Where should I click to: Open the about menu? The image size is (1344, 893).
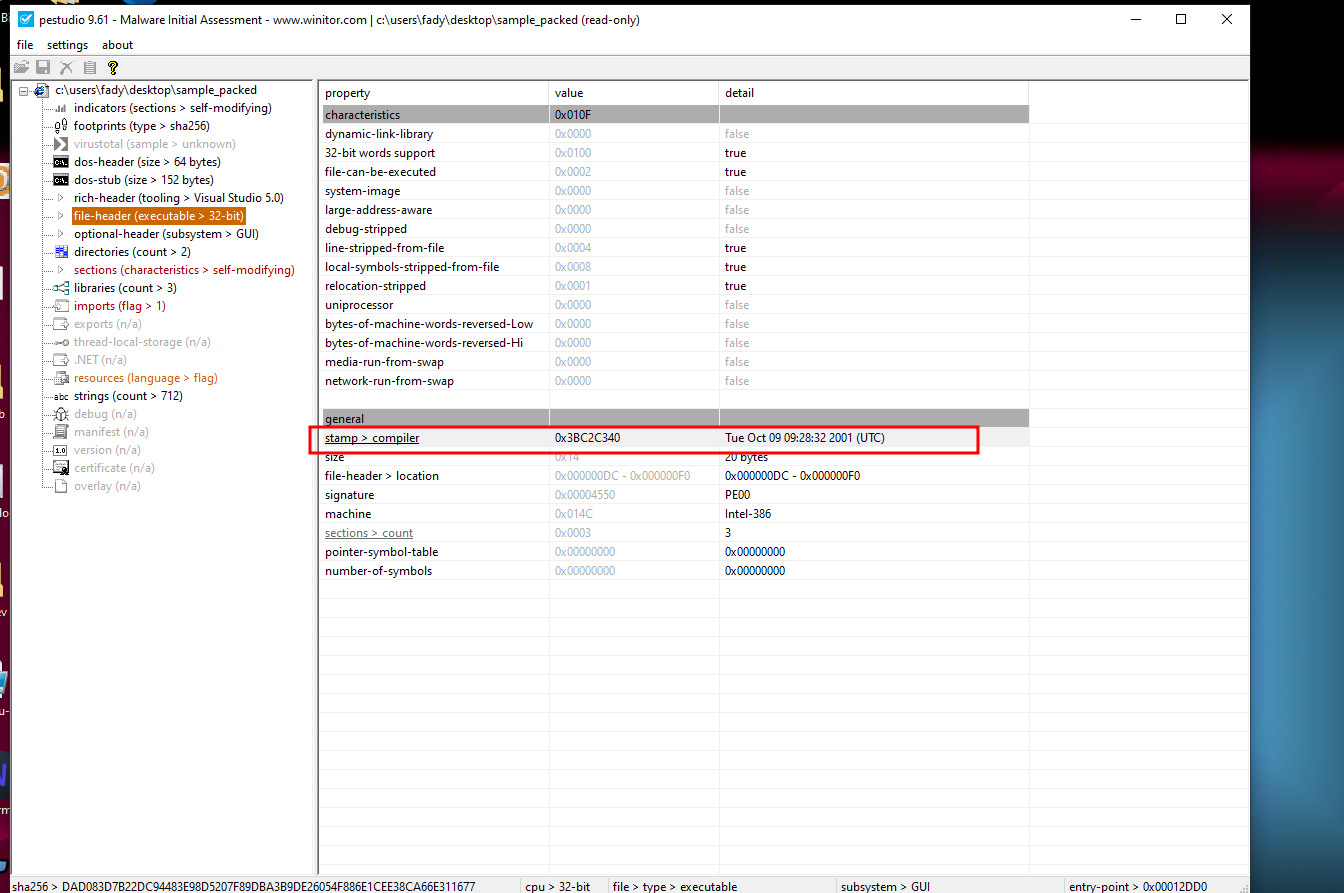(117, 45)
